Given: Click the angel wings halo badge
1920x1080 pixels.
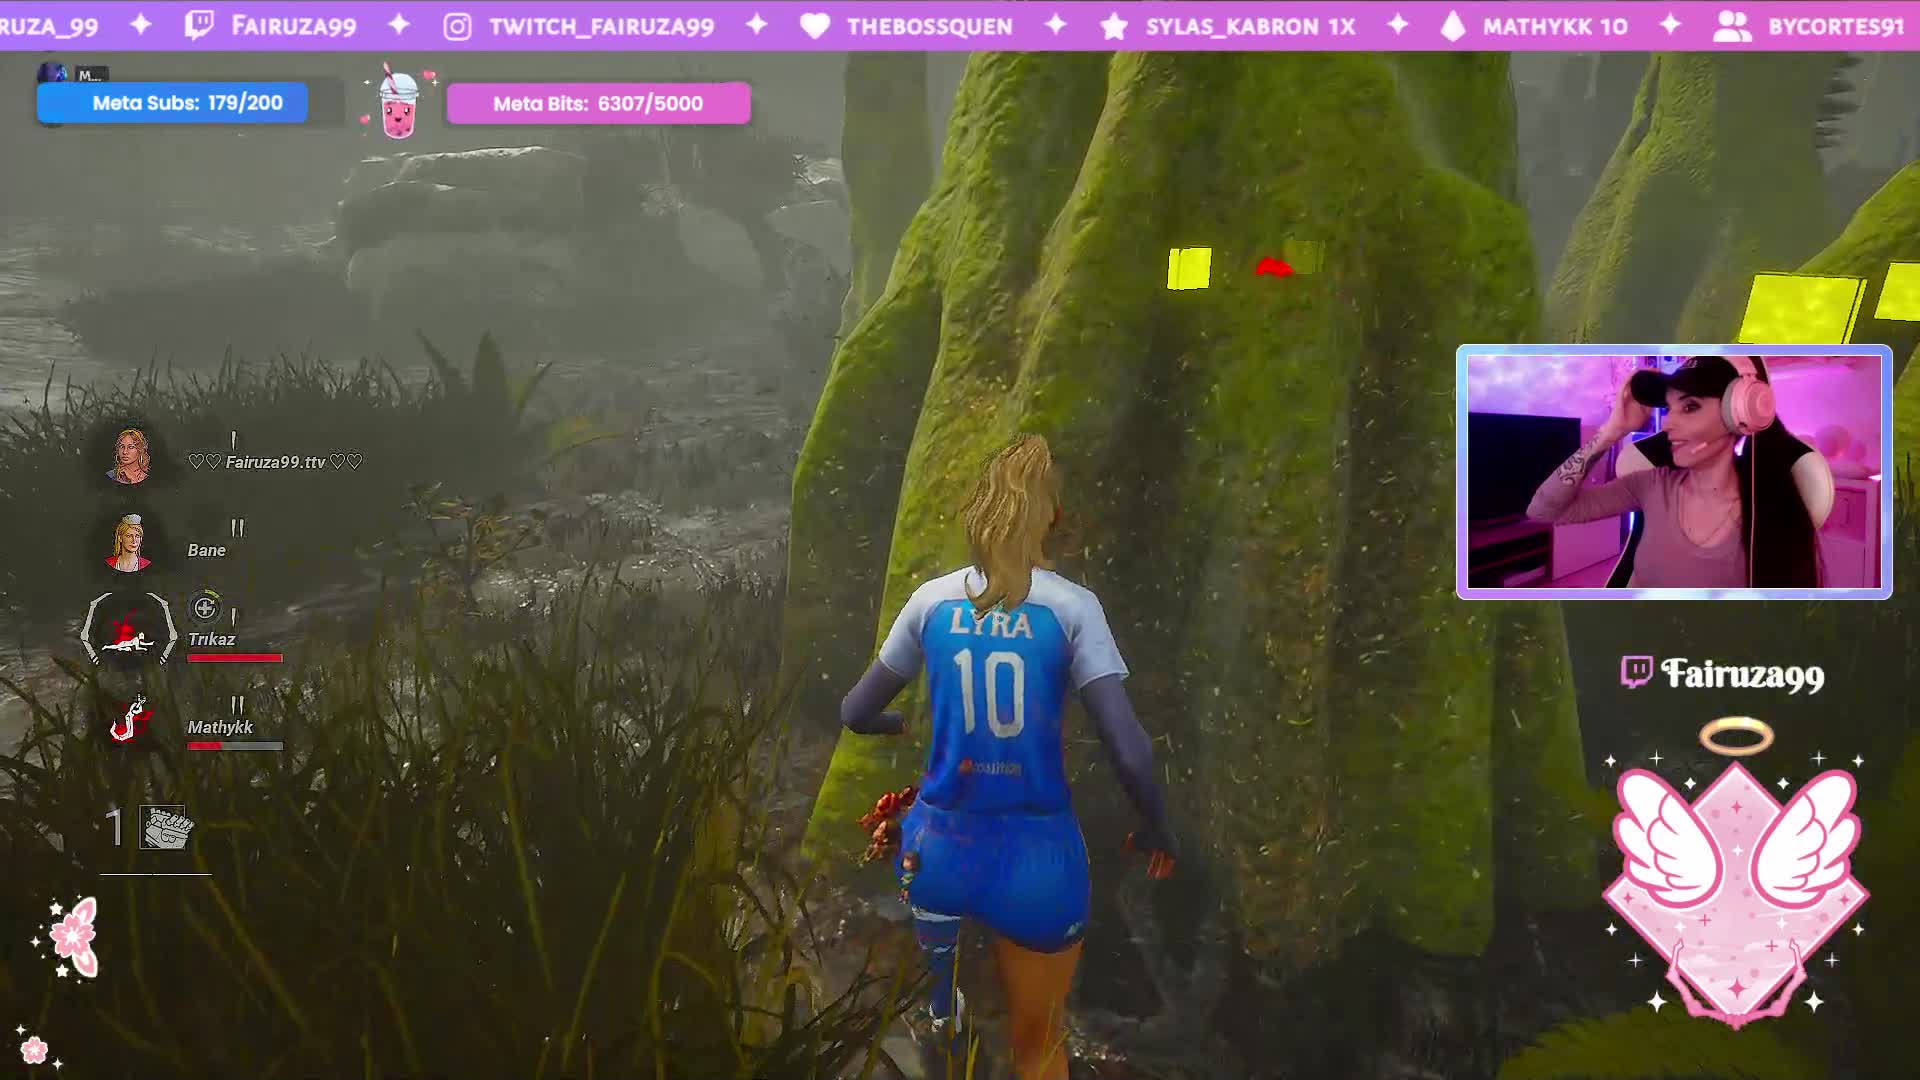Looking at the screenshot, I should (x=1736, y=875).
